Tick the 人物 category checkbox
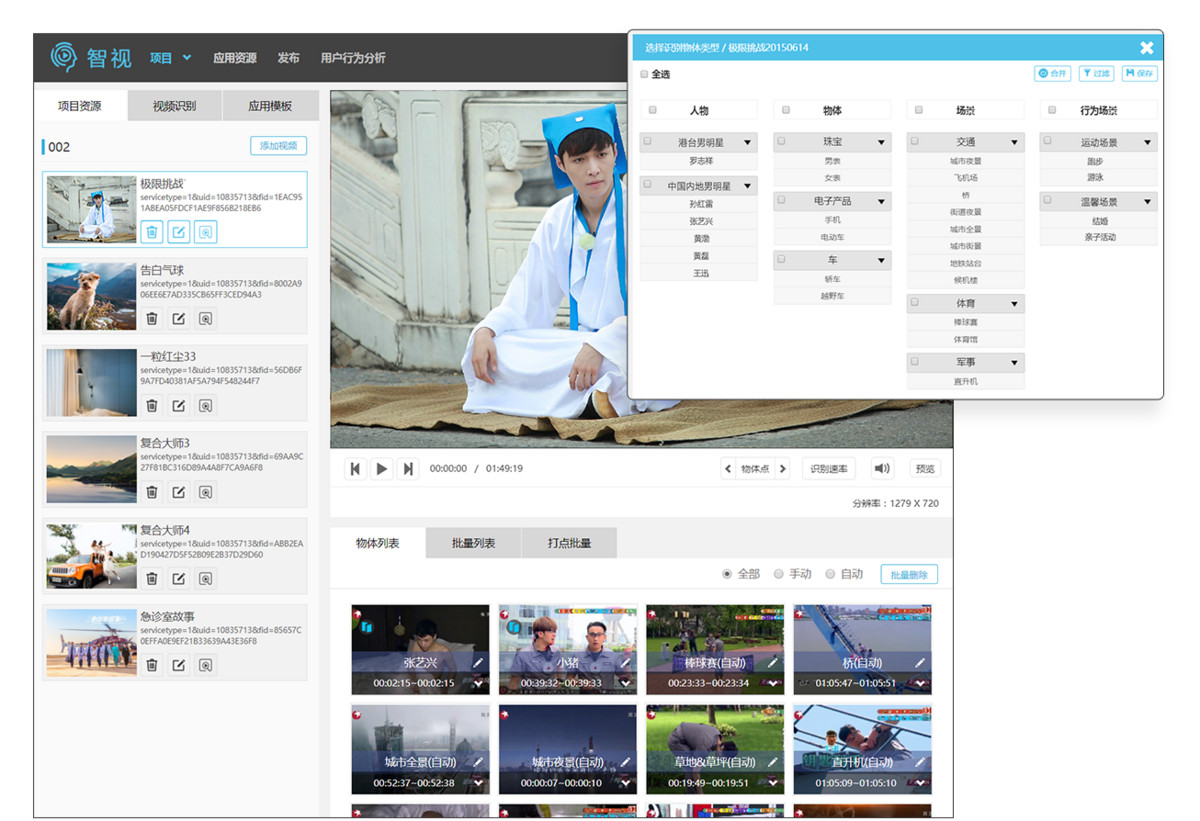 pyautogui.click(x=653, y=110)
